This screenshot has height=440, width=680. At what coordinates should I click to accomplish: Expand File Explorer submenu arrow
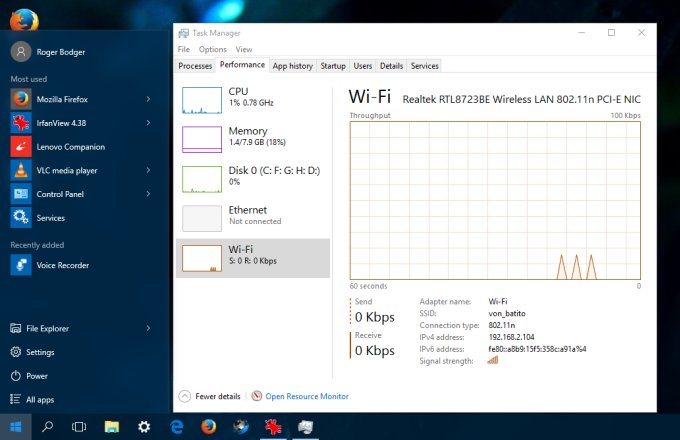point(148,329)
